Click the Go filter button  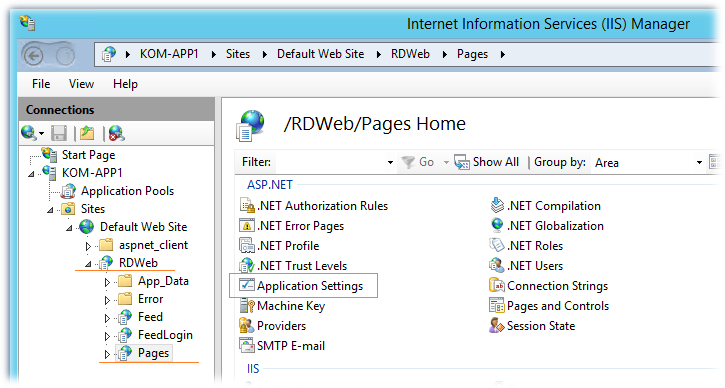coord(418,162)
